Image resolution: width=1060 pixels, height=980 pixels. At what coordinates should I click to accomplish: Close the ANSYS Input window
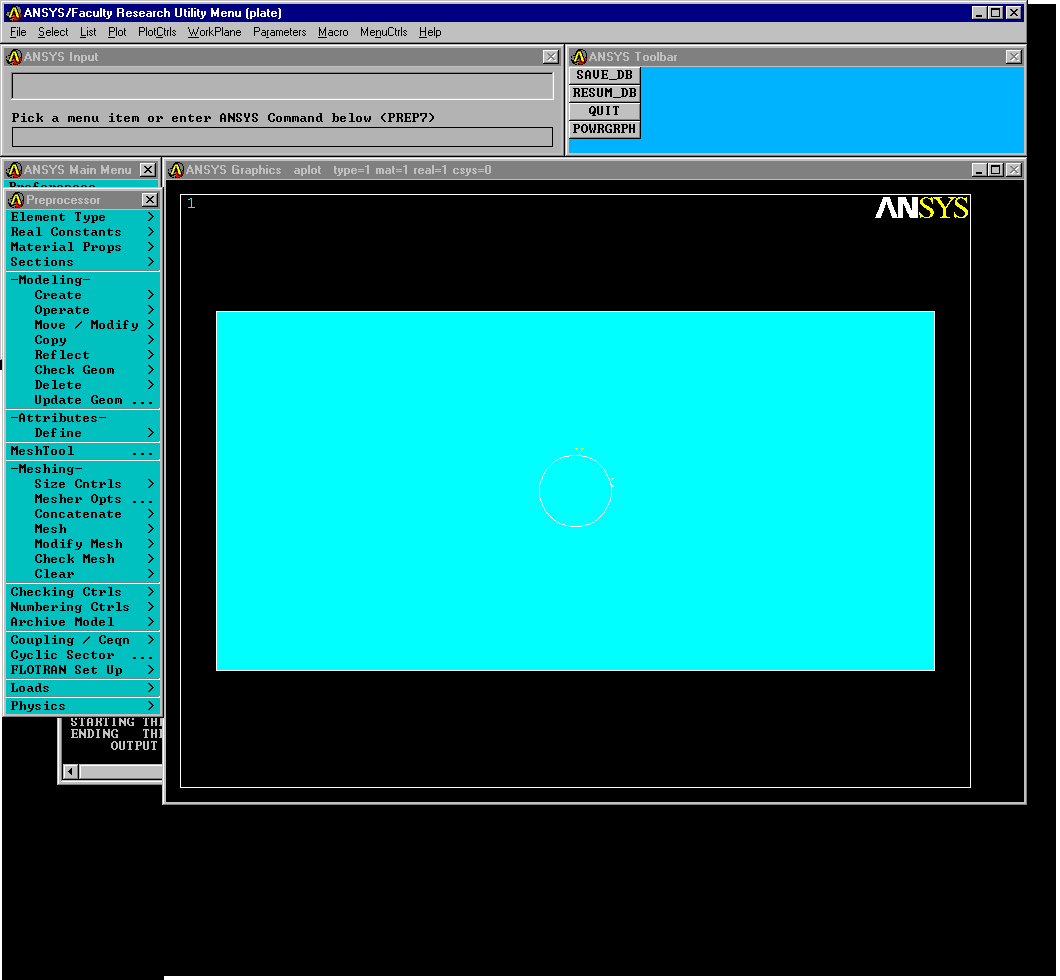[550, 57]
